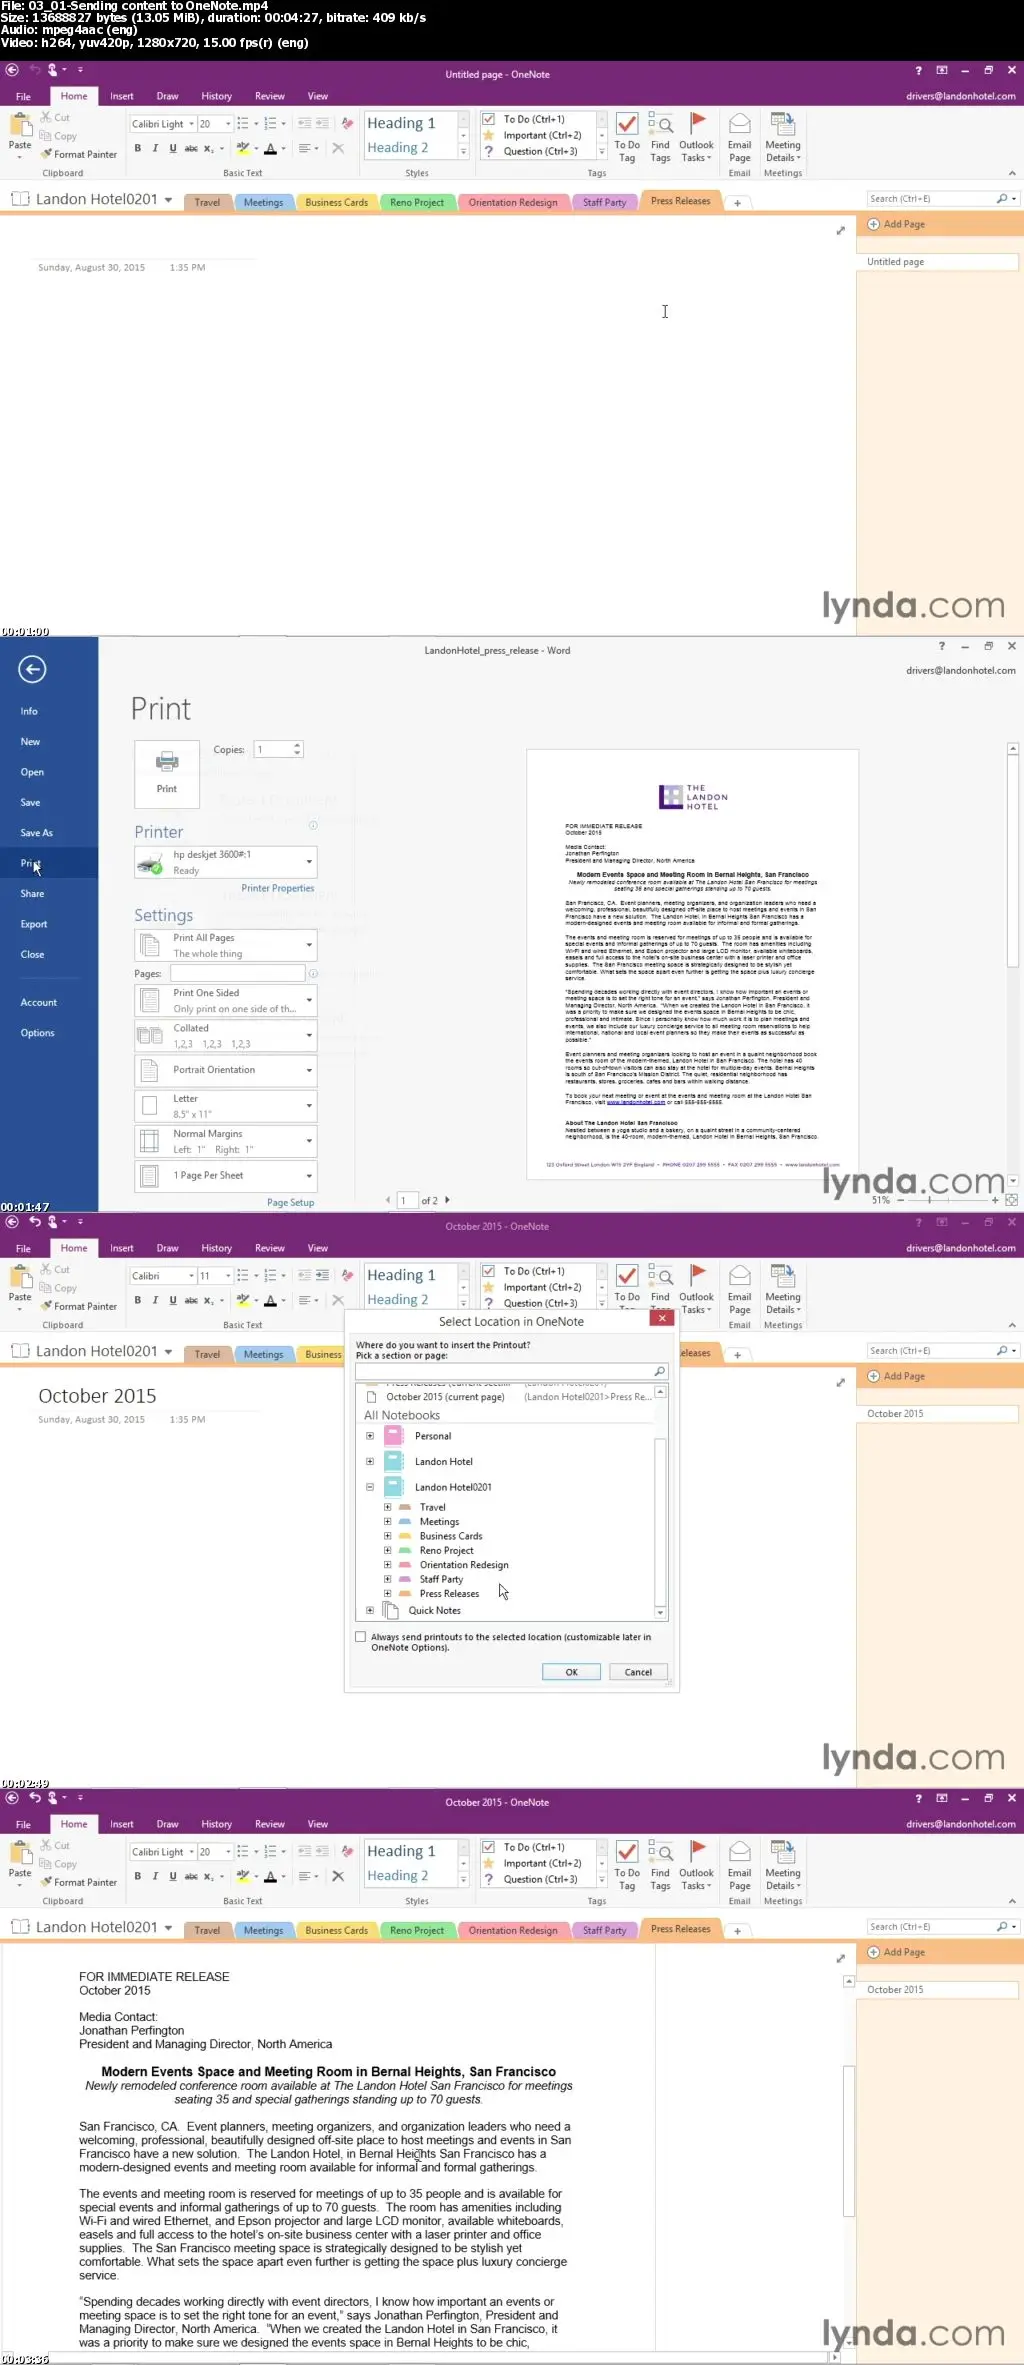Collapse Landon Hotel0201 notebook in Select Location dialog
Screen dimensions: 1024x2365
coord(370,1487)
